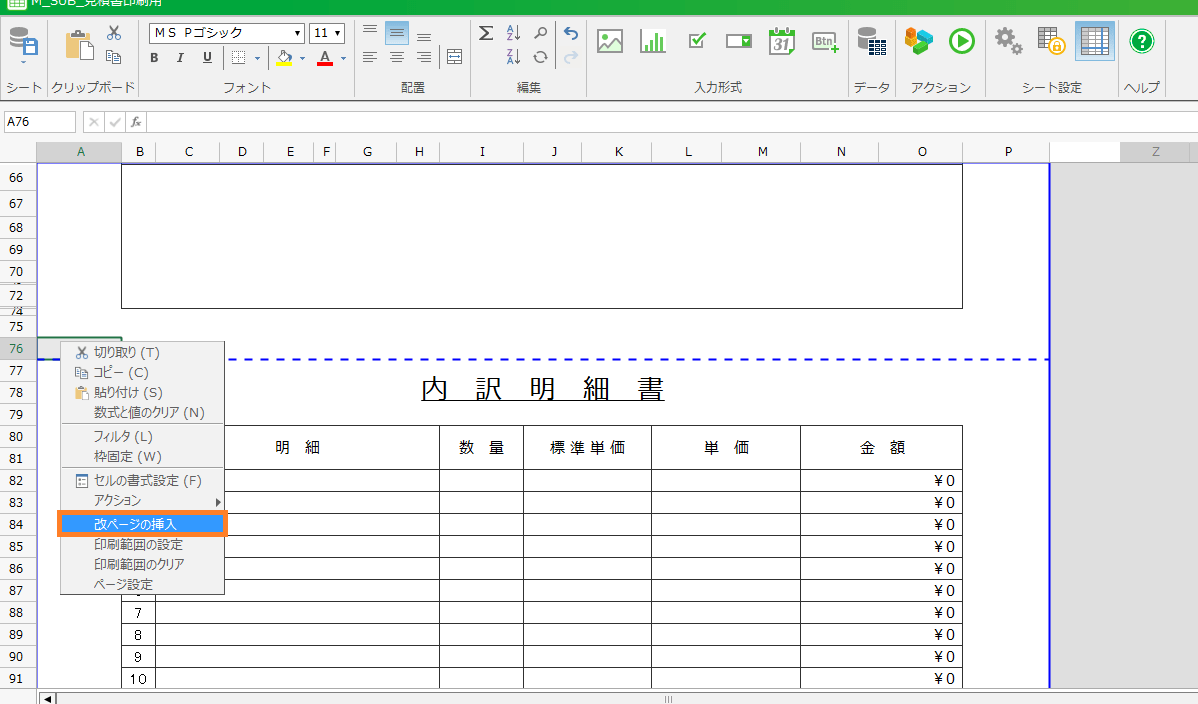Click the image input format icon
Screen dimensions: 1198x704
tap(610, 41)
